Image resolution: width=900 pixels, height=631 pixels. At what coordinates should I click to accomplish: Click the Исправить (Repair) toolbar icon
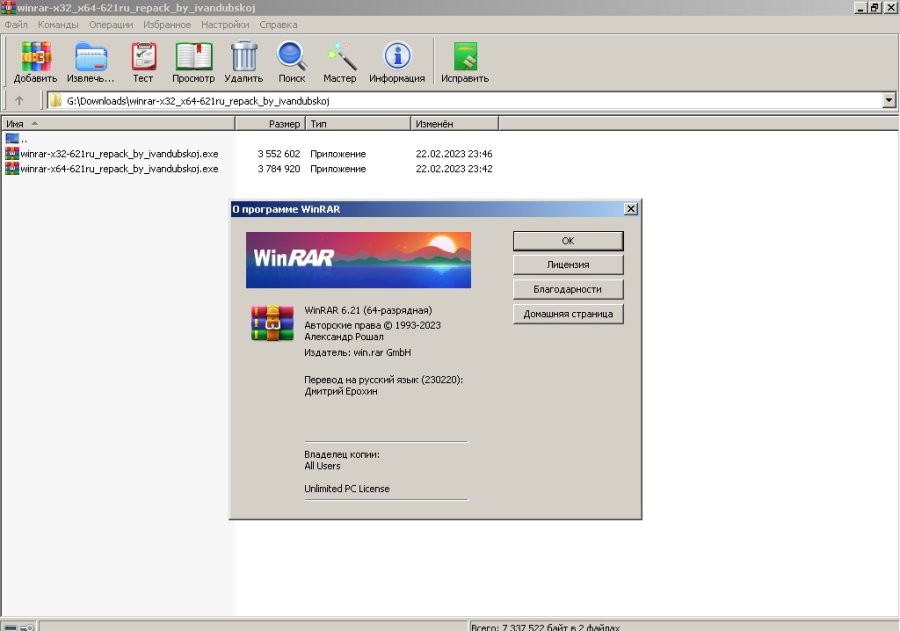click(x=465, y=57)
